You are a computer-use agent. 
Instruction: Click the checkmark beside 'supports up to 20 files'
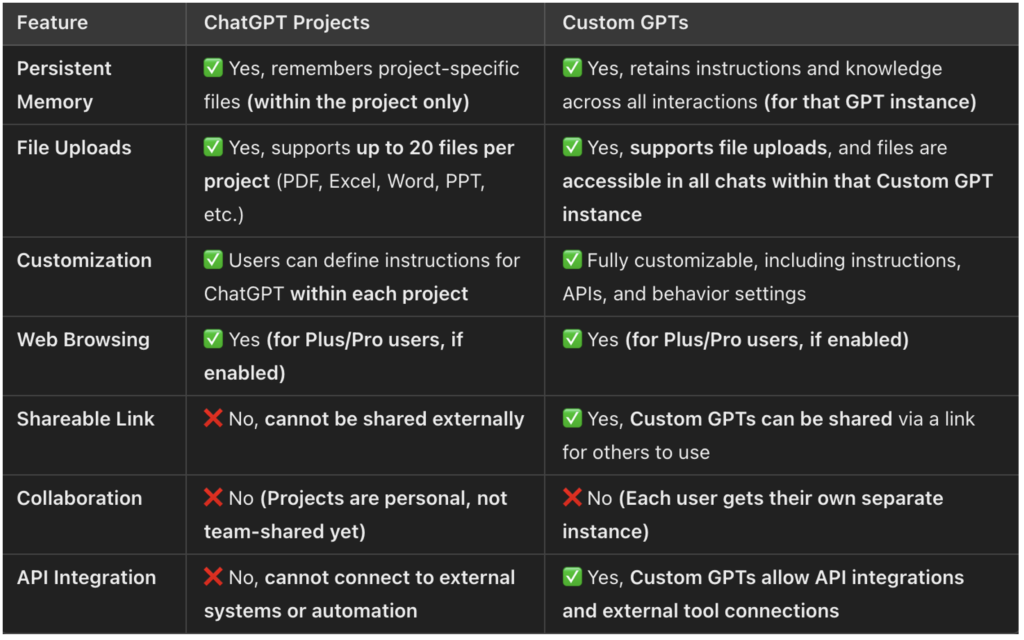click(x=213, y=147)
